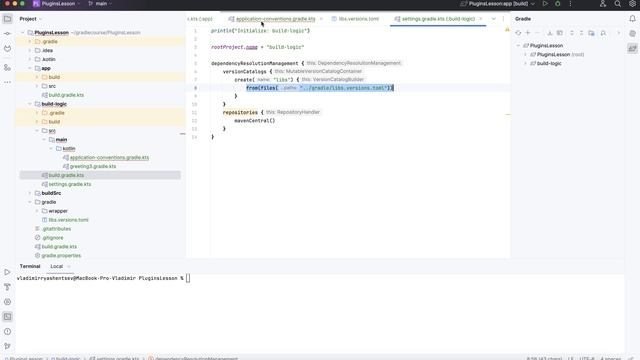
Task: Expand build-logic node in Gradle panel
Action: coord(525,64)
